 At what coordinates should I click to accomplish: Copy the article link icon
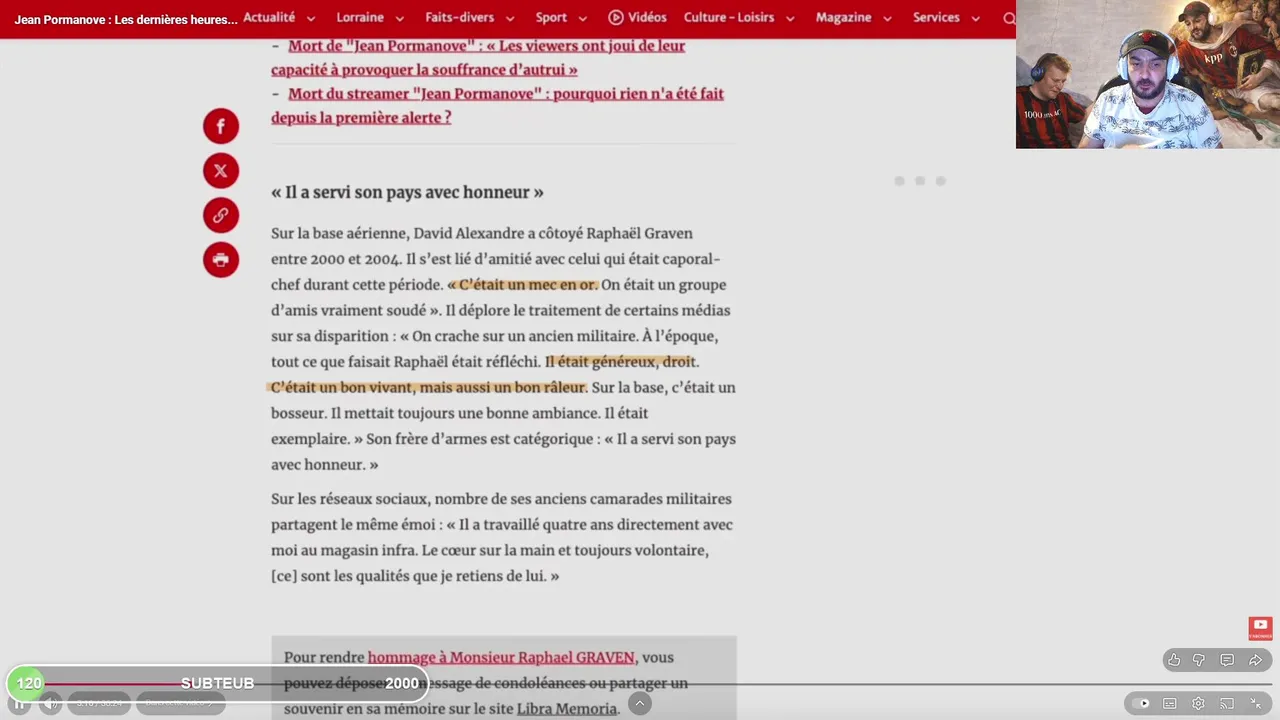click(221, 215)
